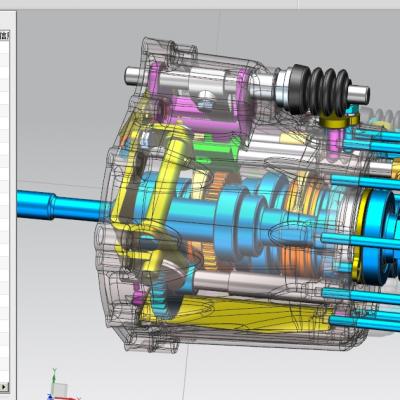The height and width of the screenshot is (400, 400).
Task: Select the black rubber bellows boot
Action: (319, 89)
